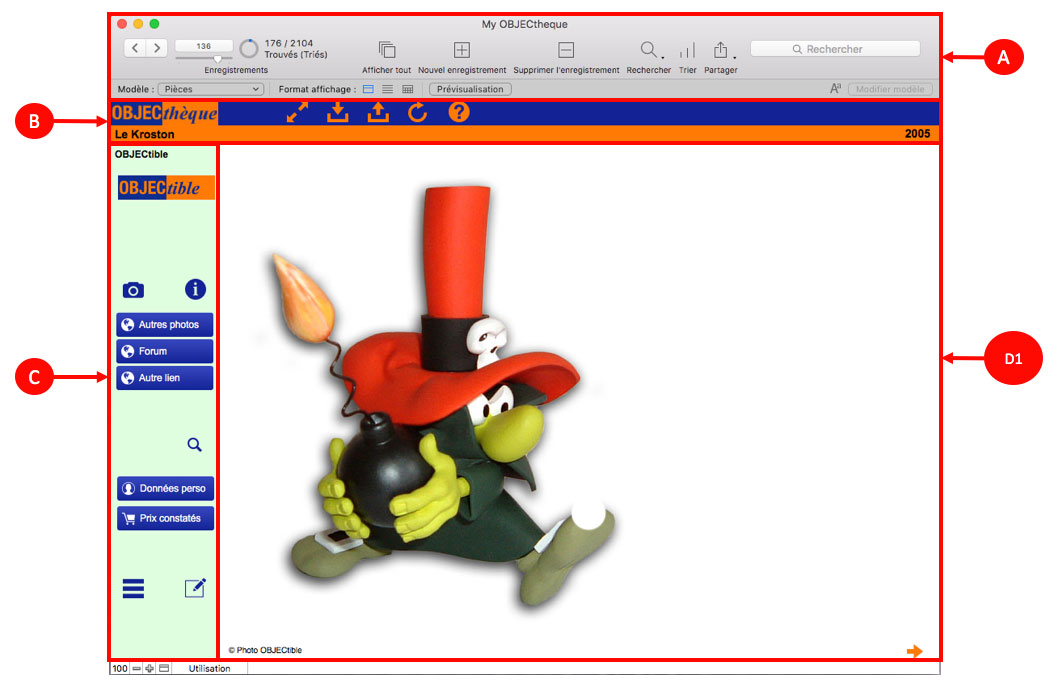Click the found-set pie circle icon
The image size is (1053, 684).
click(249, 48)
